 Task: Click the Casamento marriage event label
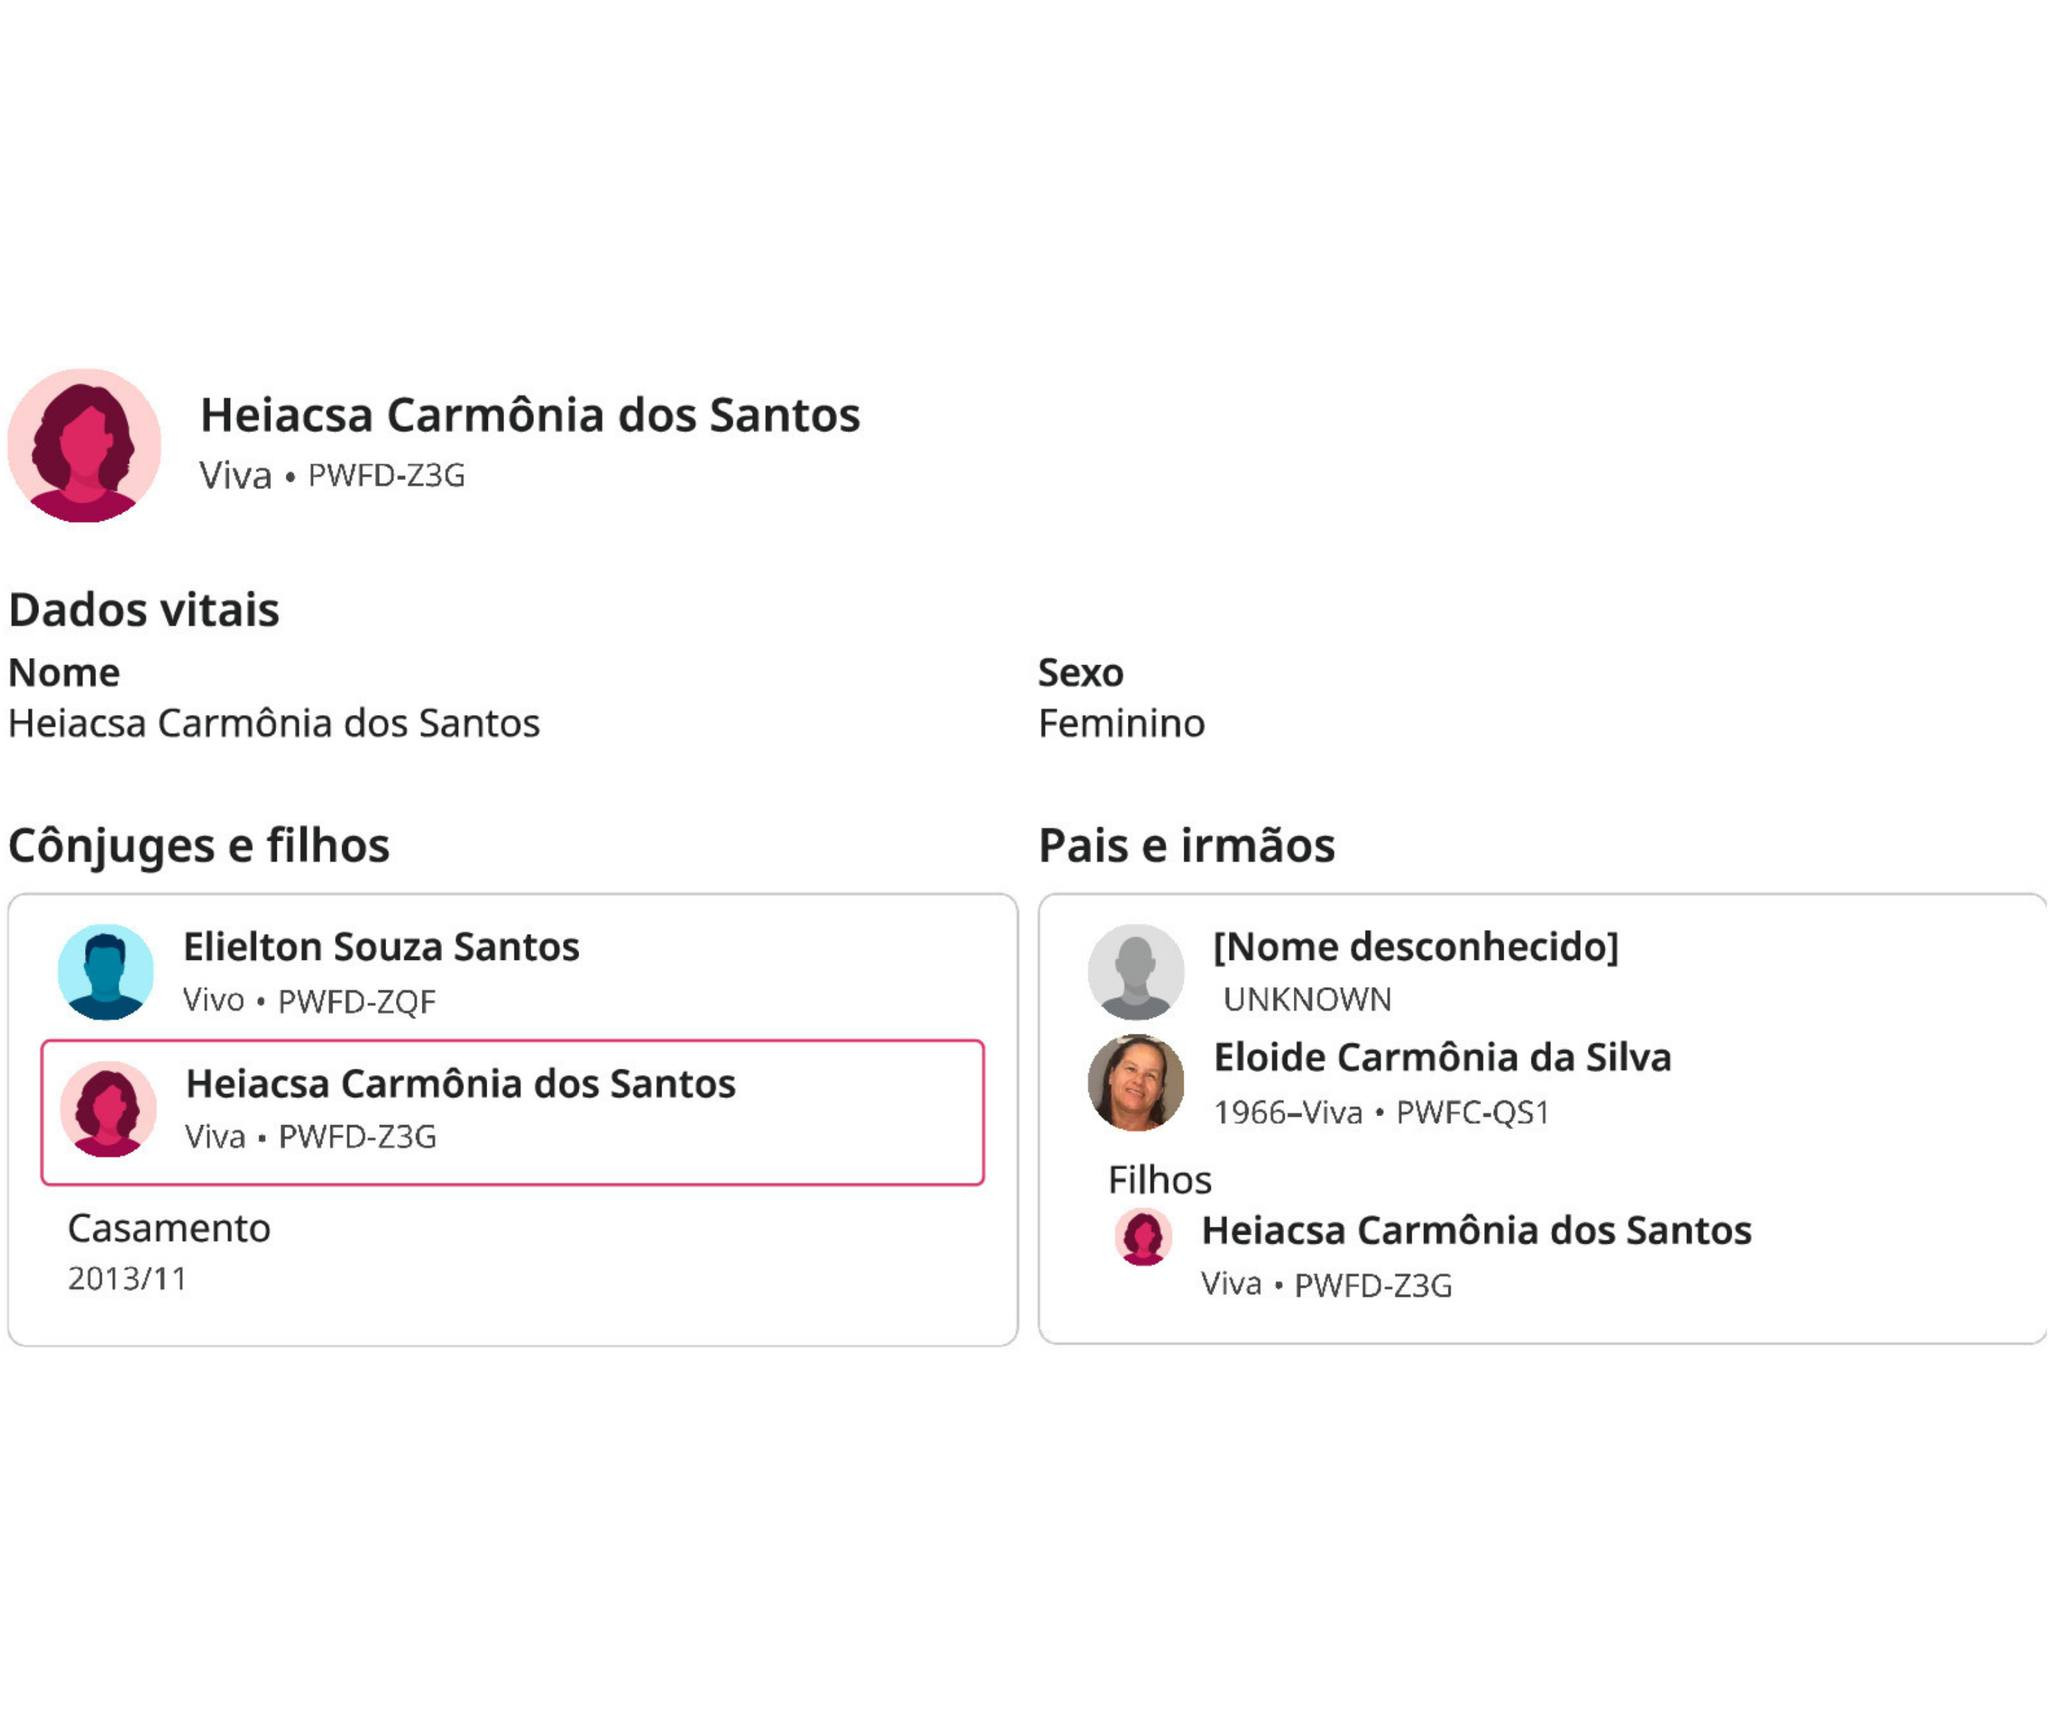[169, 1228]
